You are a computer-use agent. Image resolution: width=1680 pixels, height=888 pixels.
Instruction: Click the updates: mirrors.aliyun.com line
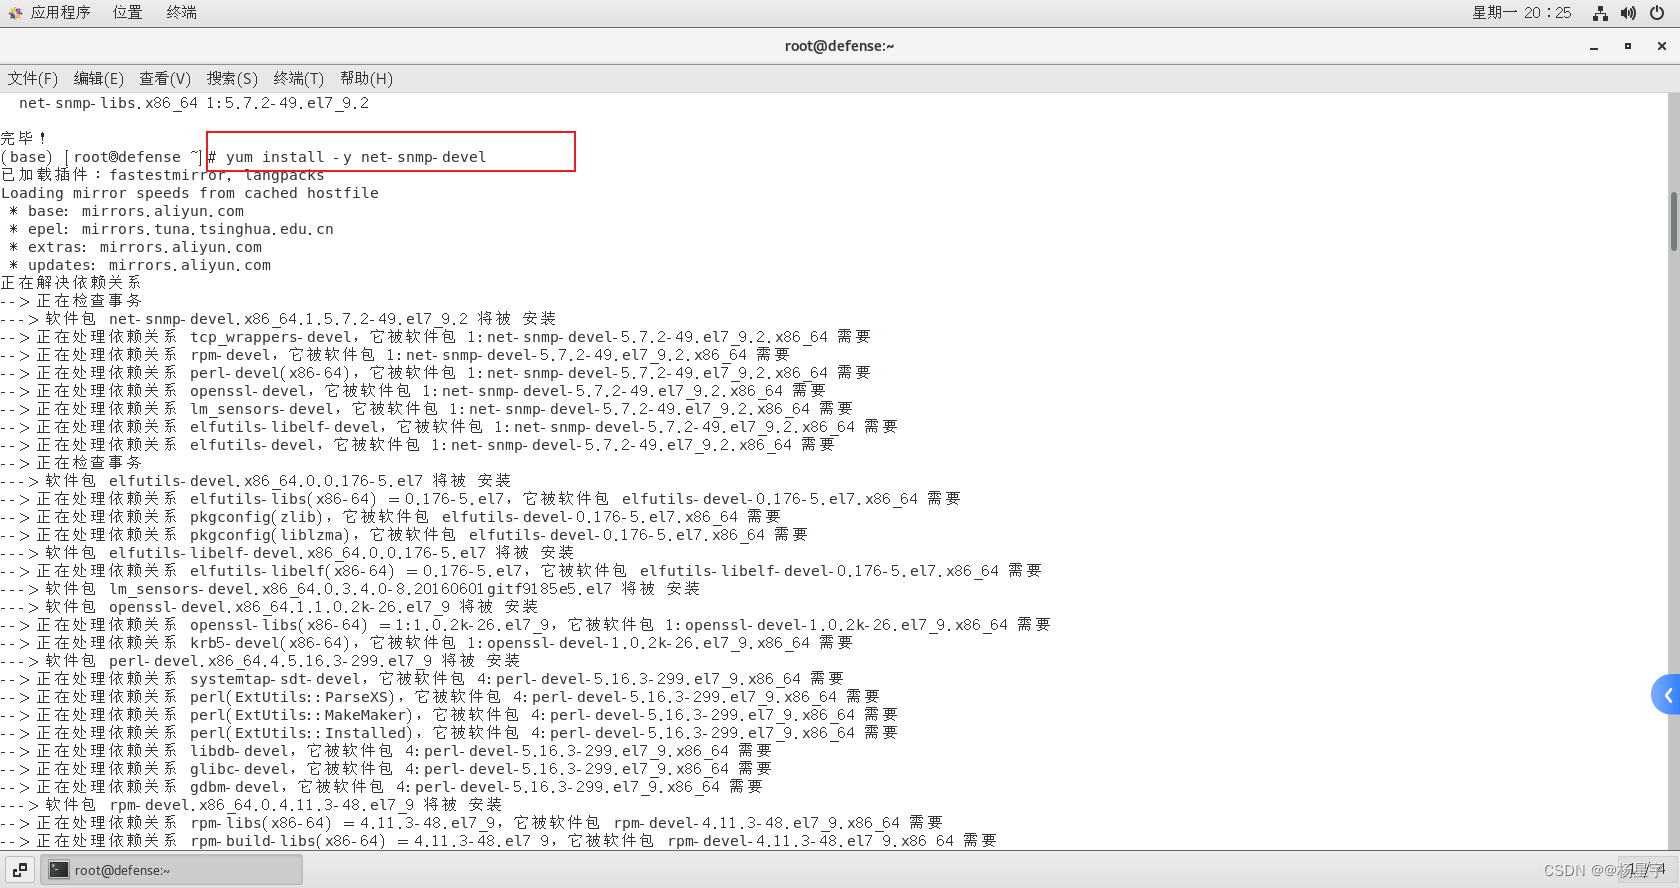pos(140,265)
